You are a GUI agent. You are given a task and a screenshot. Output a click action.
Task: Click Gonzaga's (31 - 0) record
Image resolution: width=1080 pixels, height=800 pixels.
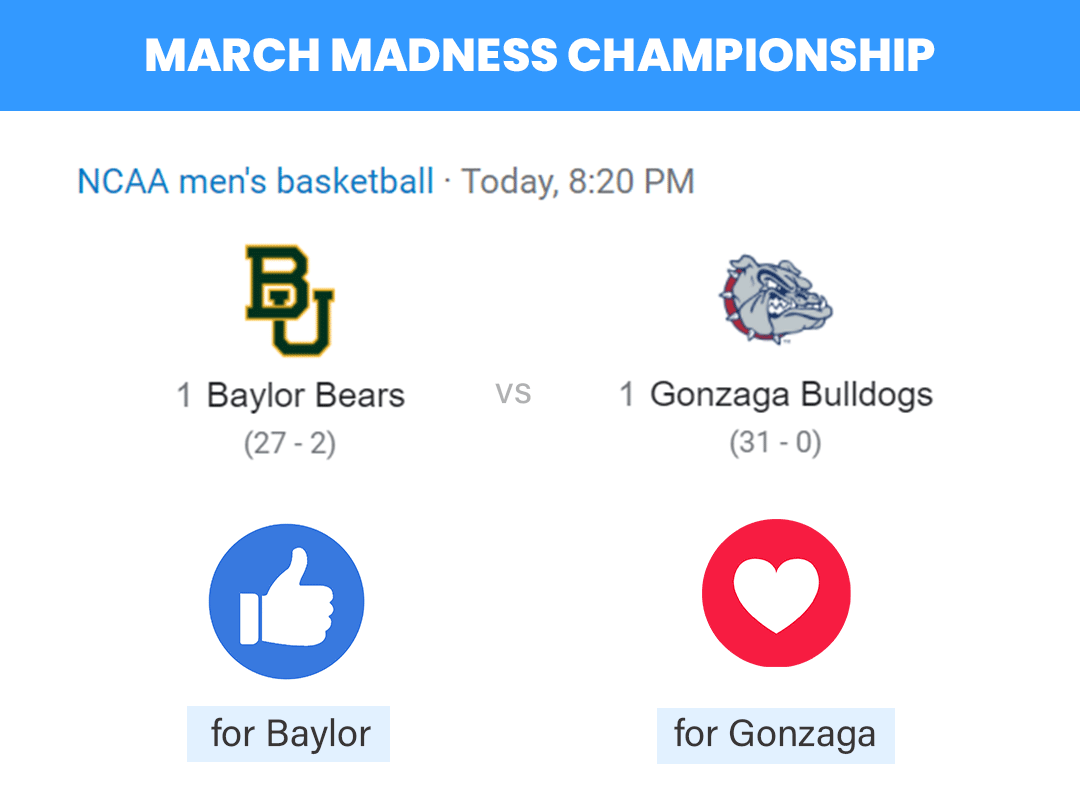click(x=776, y=442)
